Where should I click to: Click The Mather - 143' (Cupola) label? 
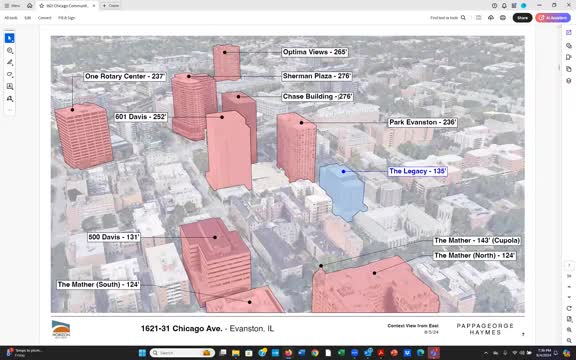tap(477, 241)
